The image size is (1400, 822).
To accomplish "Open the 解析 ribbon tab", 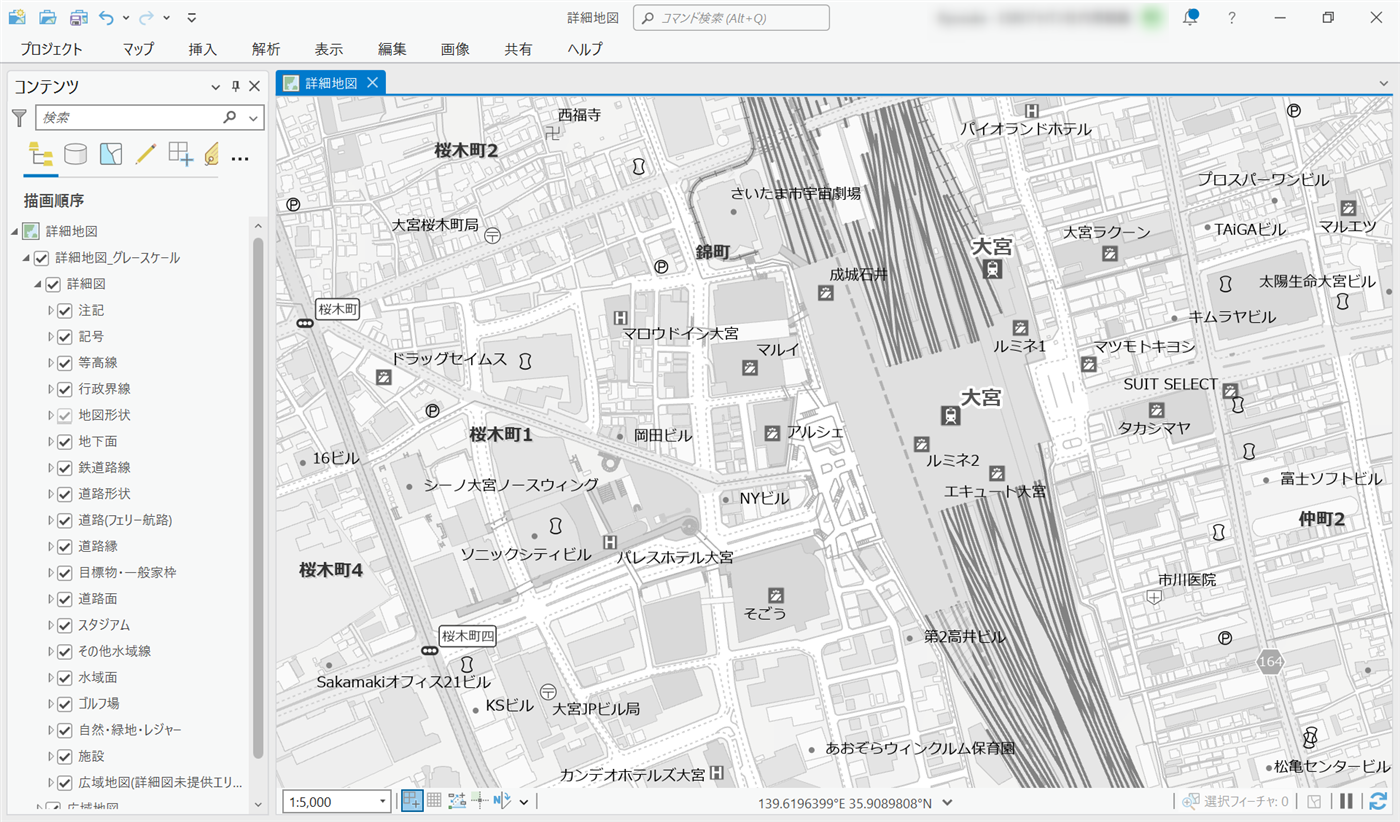I will pos(266,49).
